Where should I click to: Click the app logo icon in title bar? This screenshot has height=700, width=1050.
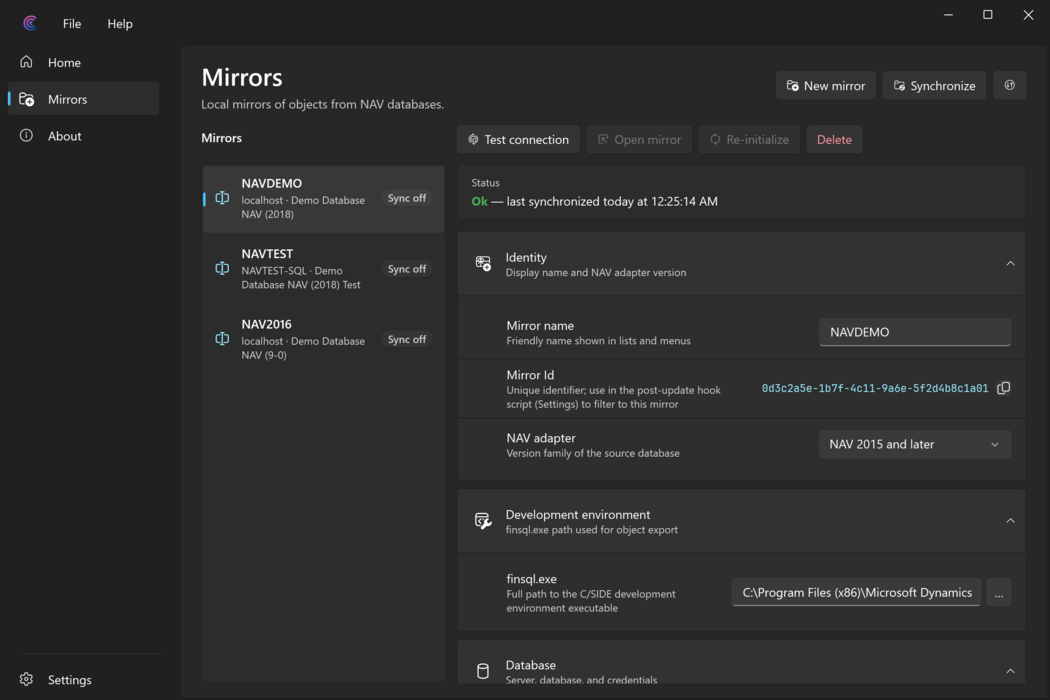click(x=30, y=23)
